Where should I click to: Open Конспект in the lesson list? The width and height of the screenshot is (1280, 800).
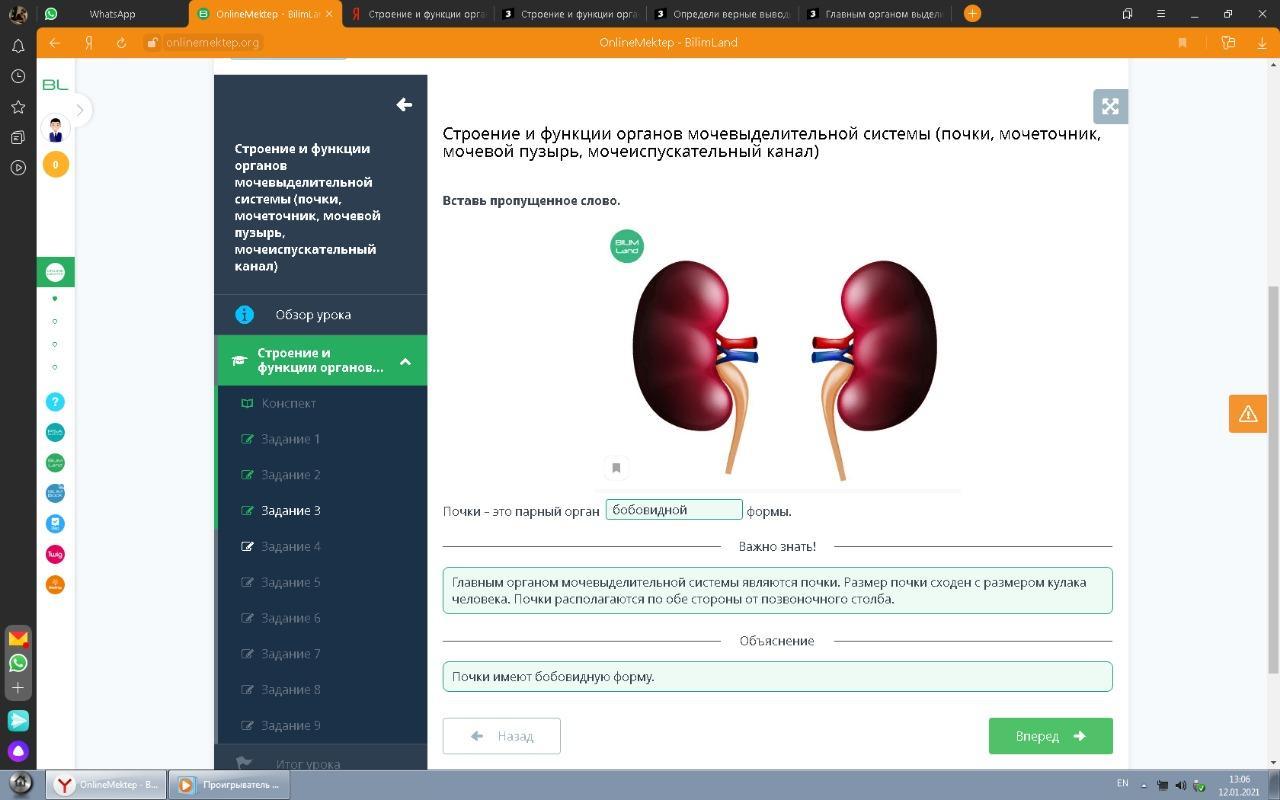288,403
